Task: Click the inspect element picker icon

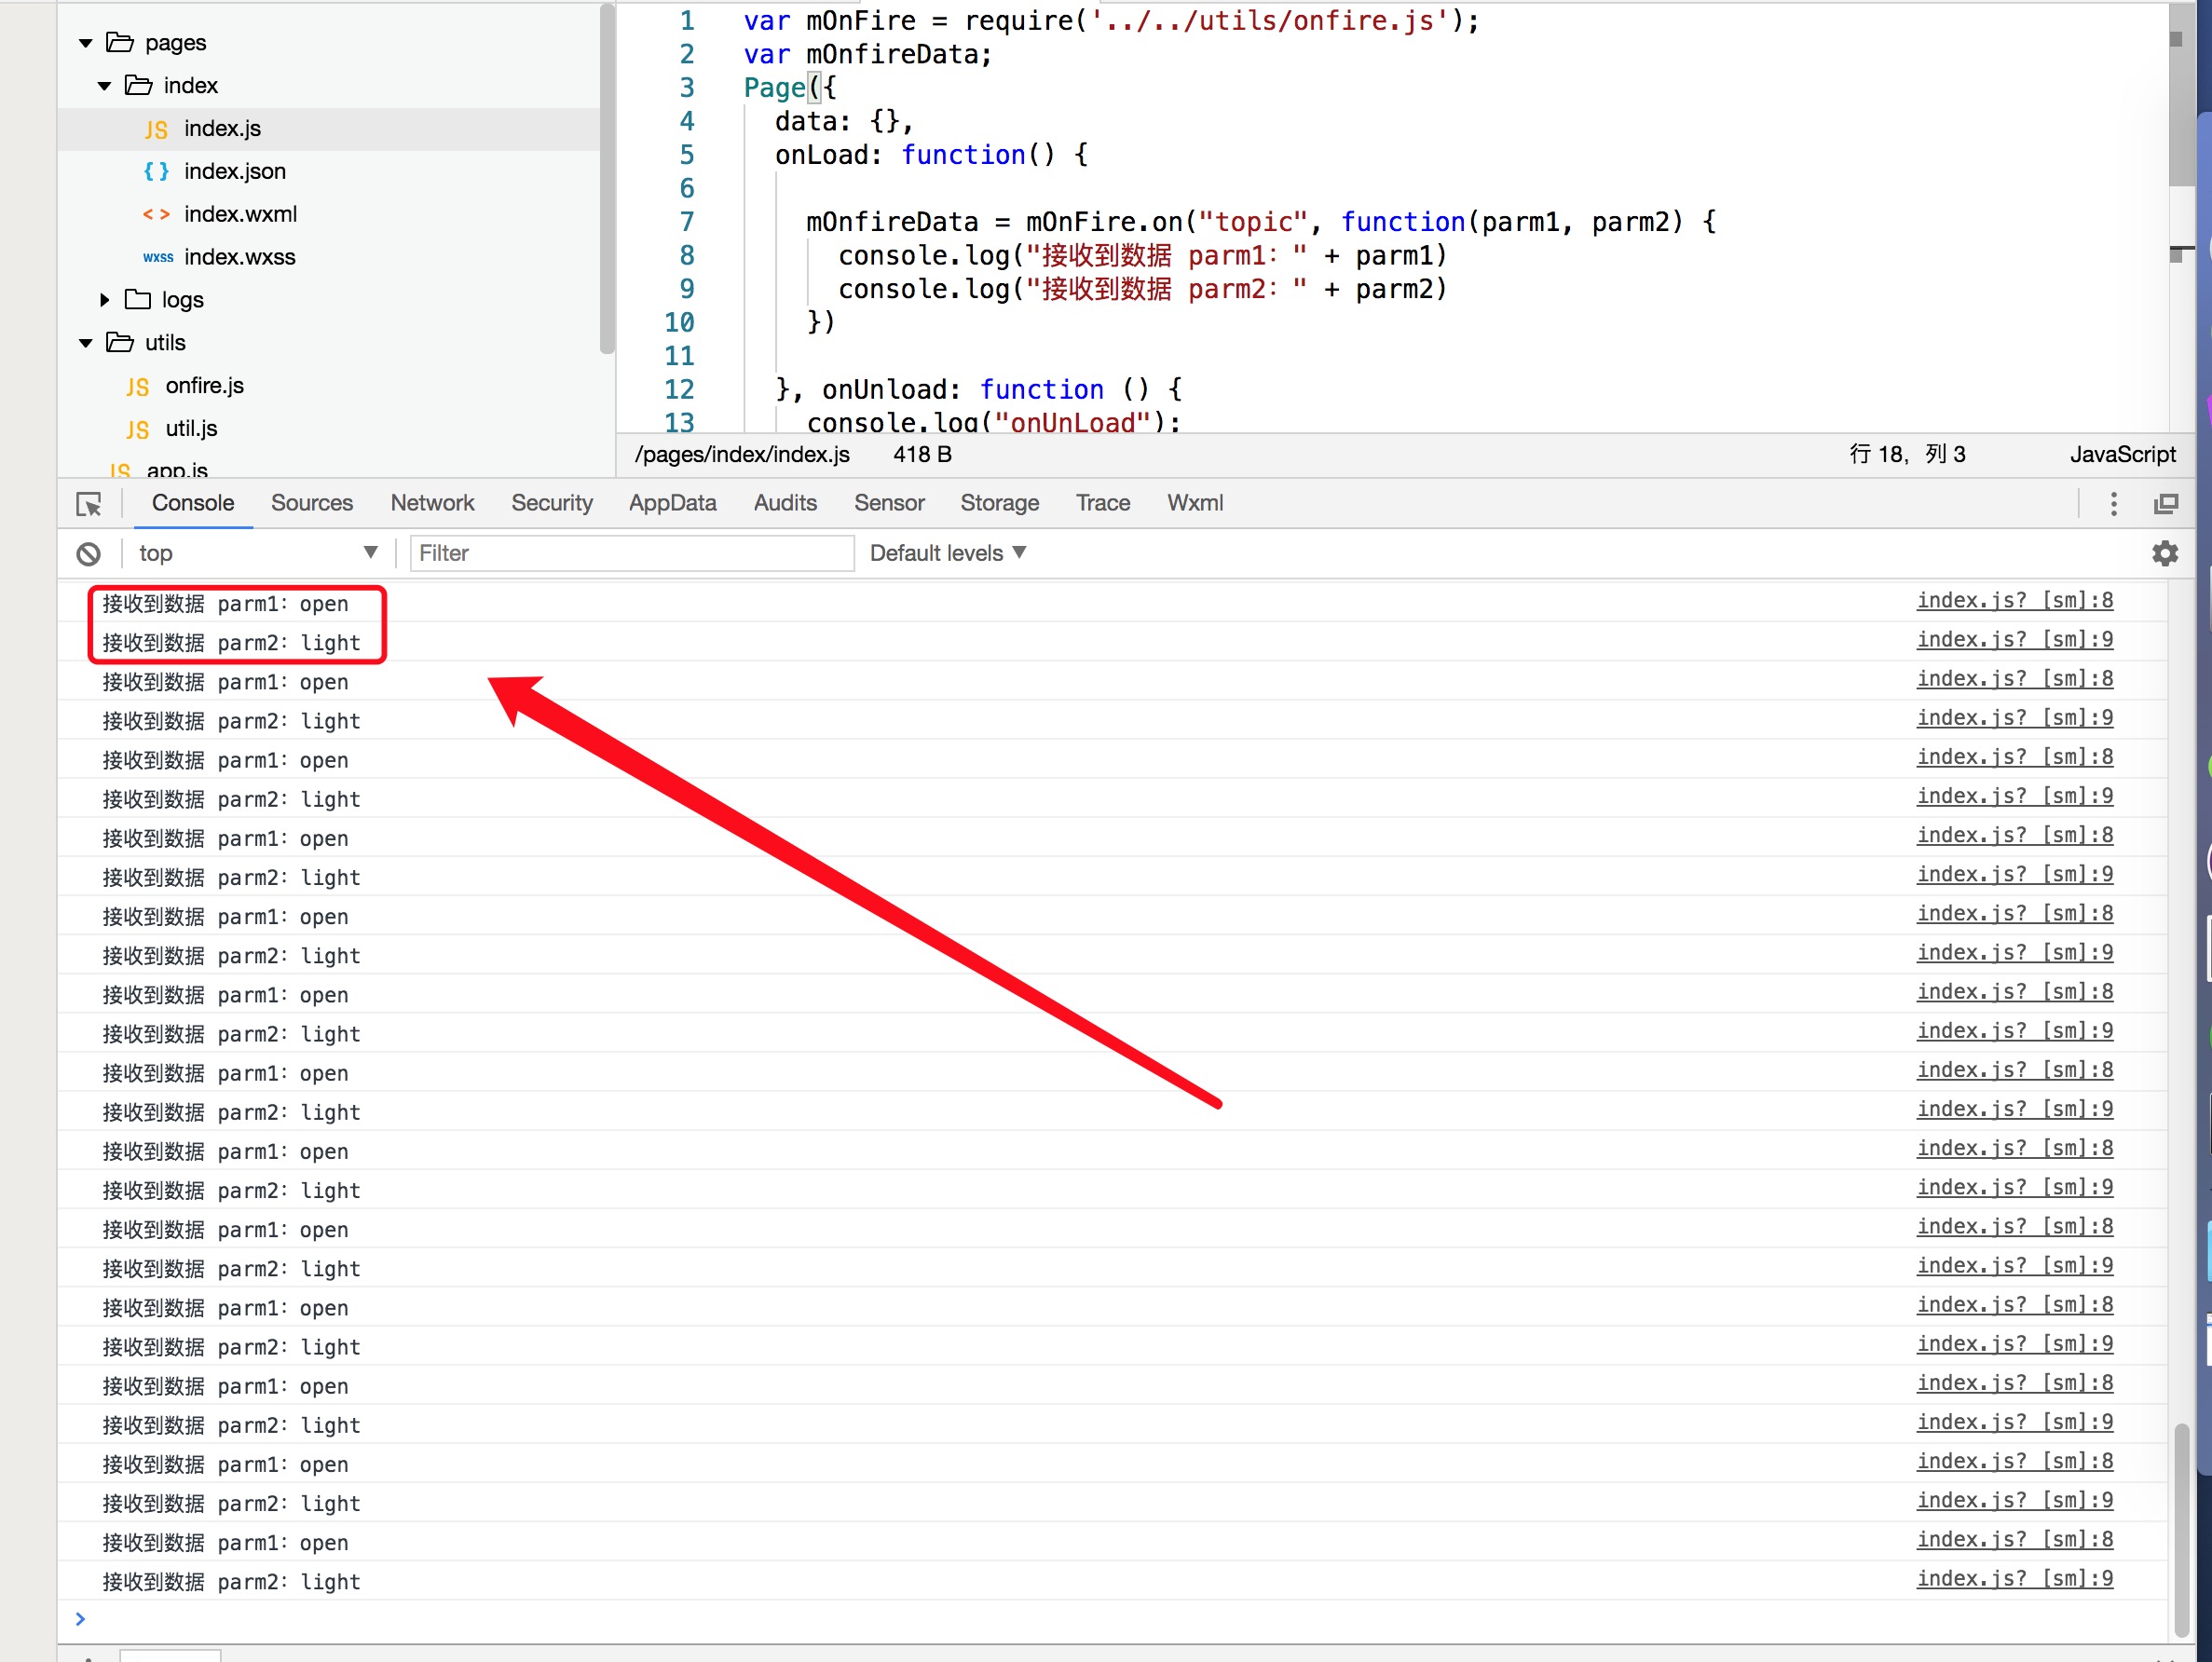Action: [x=88, y=504]
